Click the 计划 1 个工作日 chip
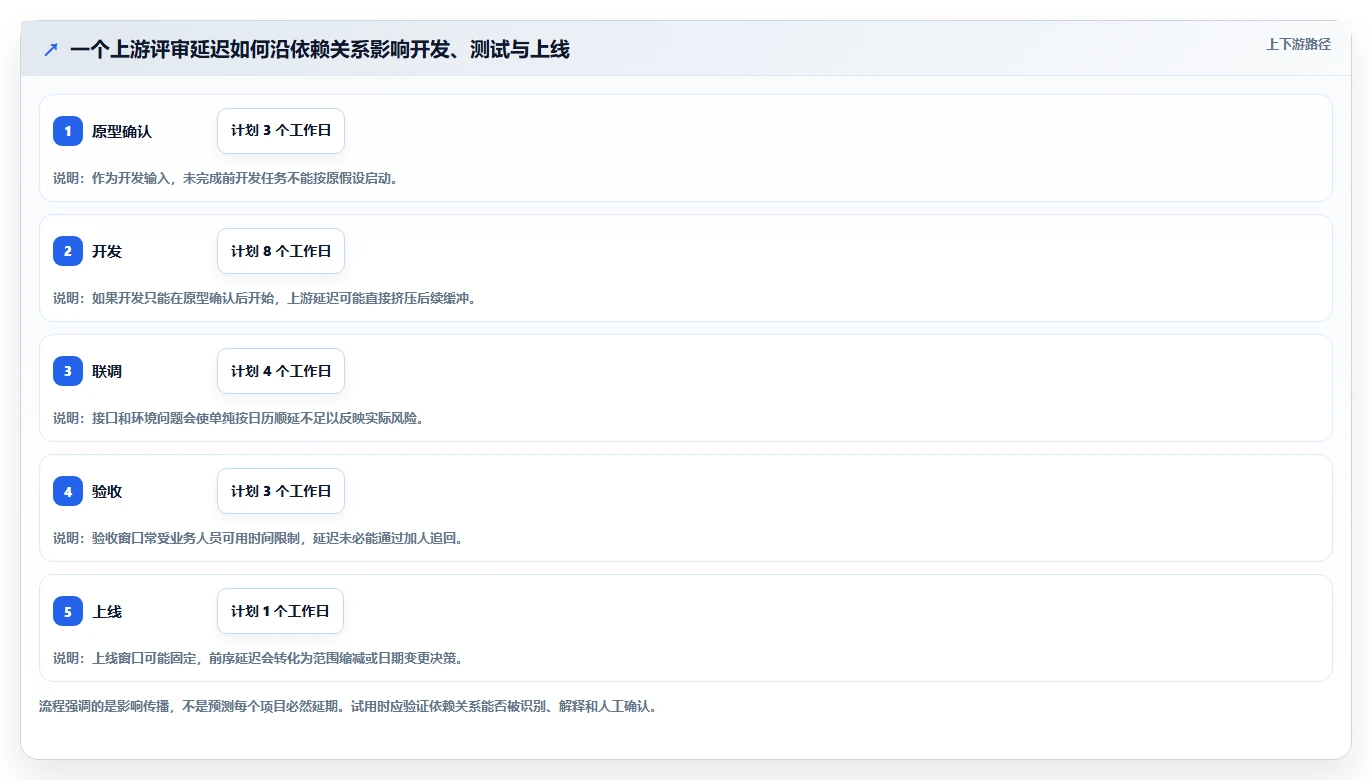 pyautogui.click(x=280, y=611)
